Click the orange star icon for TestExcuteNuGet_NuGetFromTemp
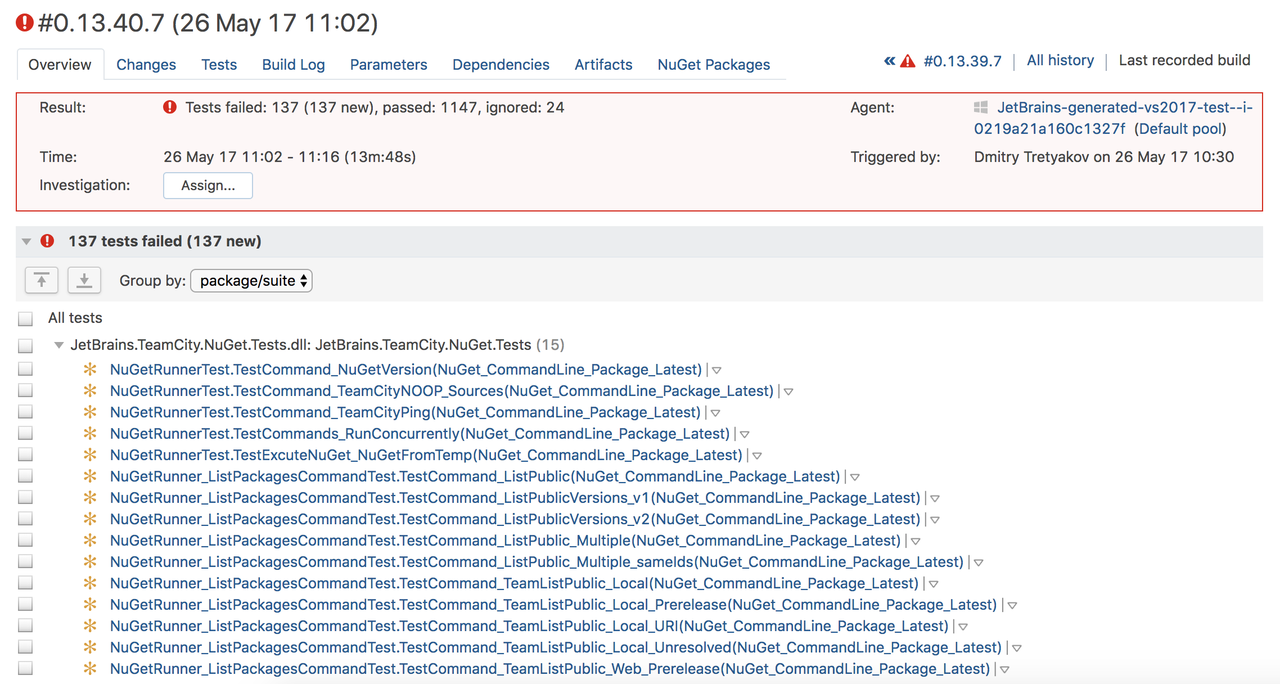This screenshot has width=1280, height=684. tap(91, 455)
